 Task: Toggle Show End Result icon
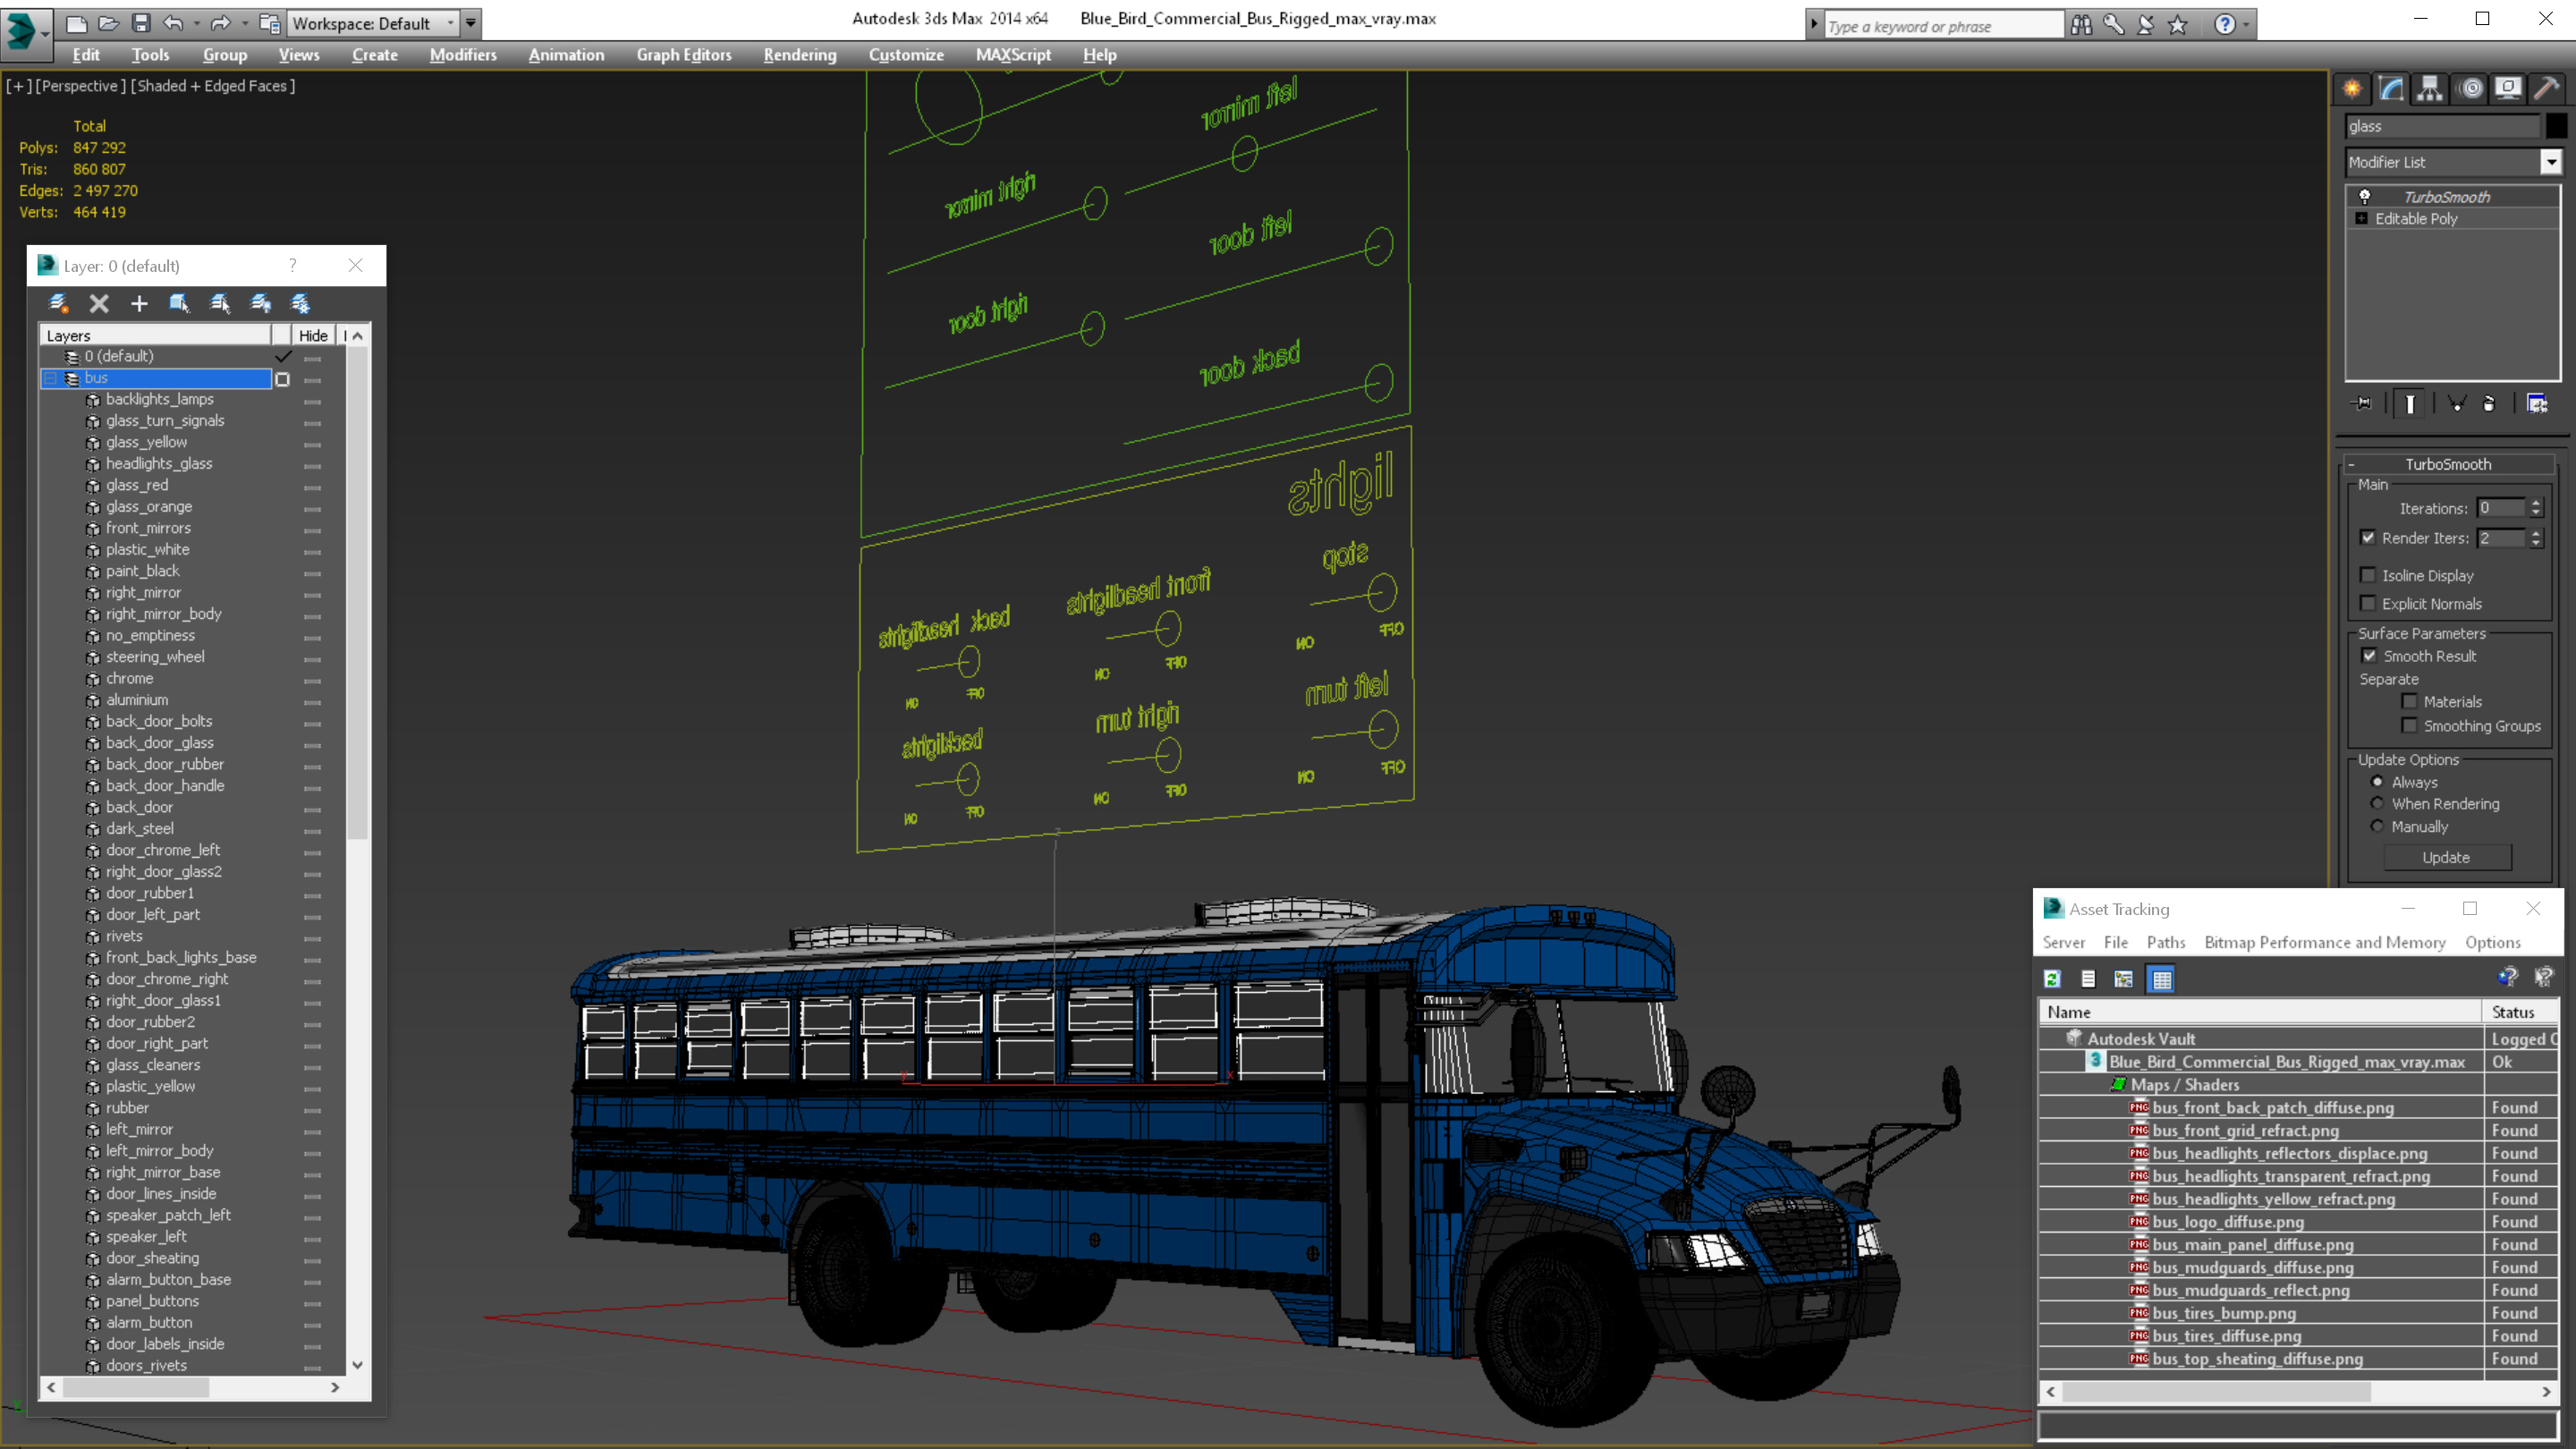(x=2410, y=404)
